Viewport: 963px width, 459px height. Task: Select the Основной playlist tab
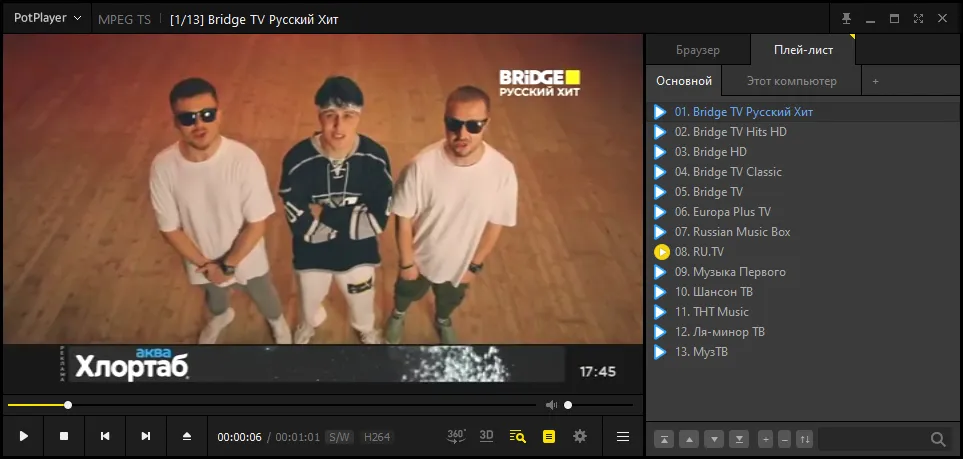(x=684, y=81)
